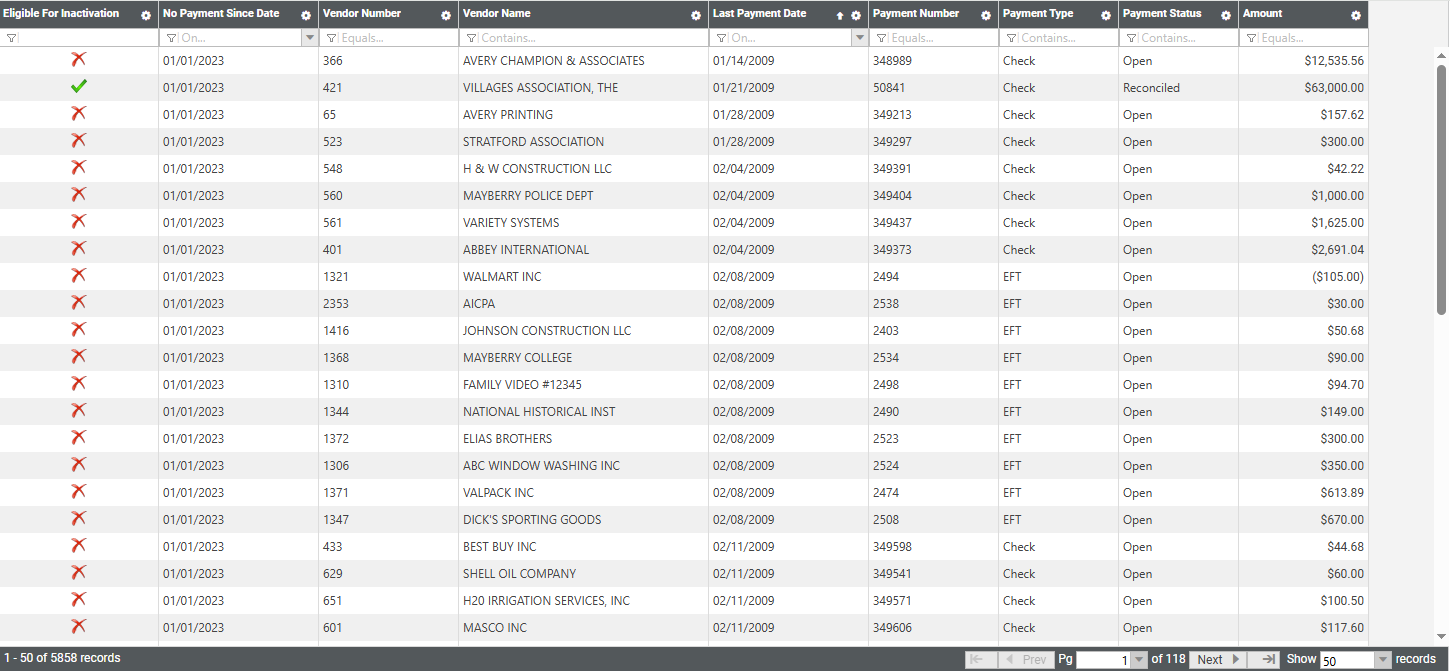Open Last Payment Date filter dropdown arrow

coord(859,38)
